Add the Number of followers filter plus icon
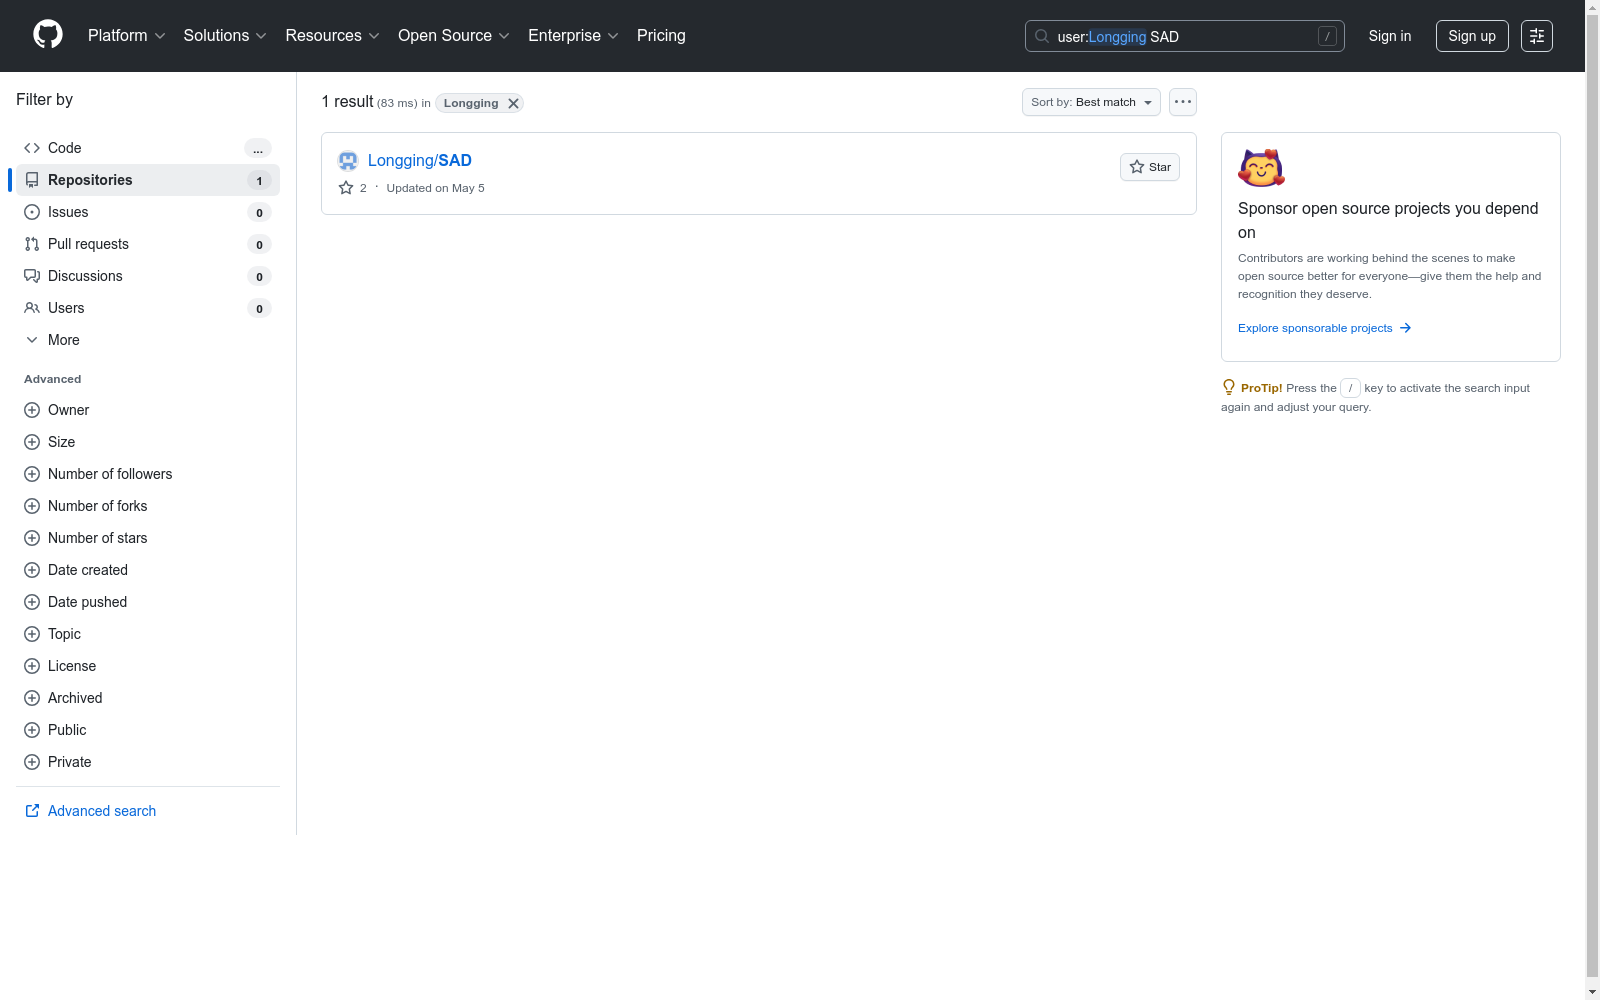The image size is (1600, 1000). [32, 474]
